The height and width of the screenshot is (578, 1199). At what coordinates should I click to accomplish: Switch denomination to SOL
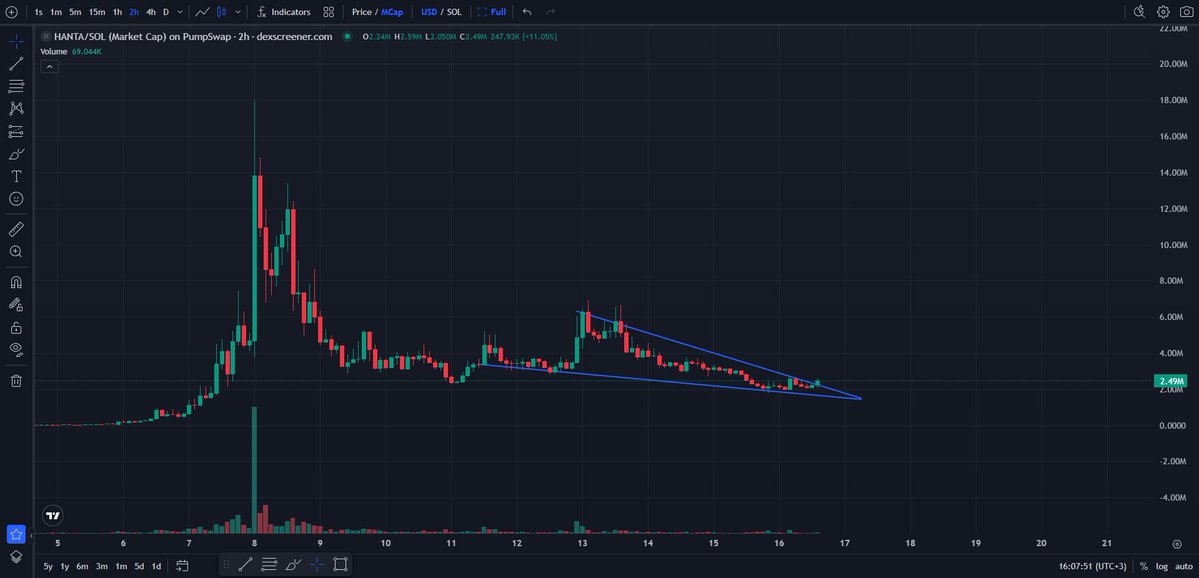[x=454, y=12]
